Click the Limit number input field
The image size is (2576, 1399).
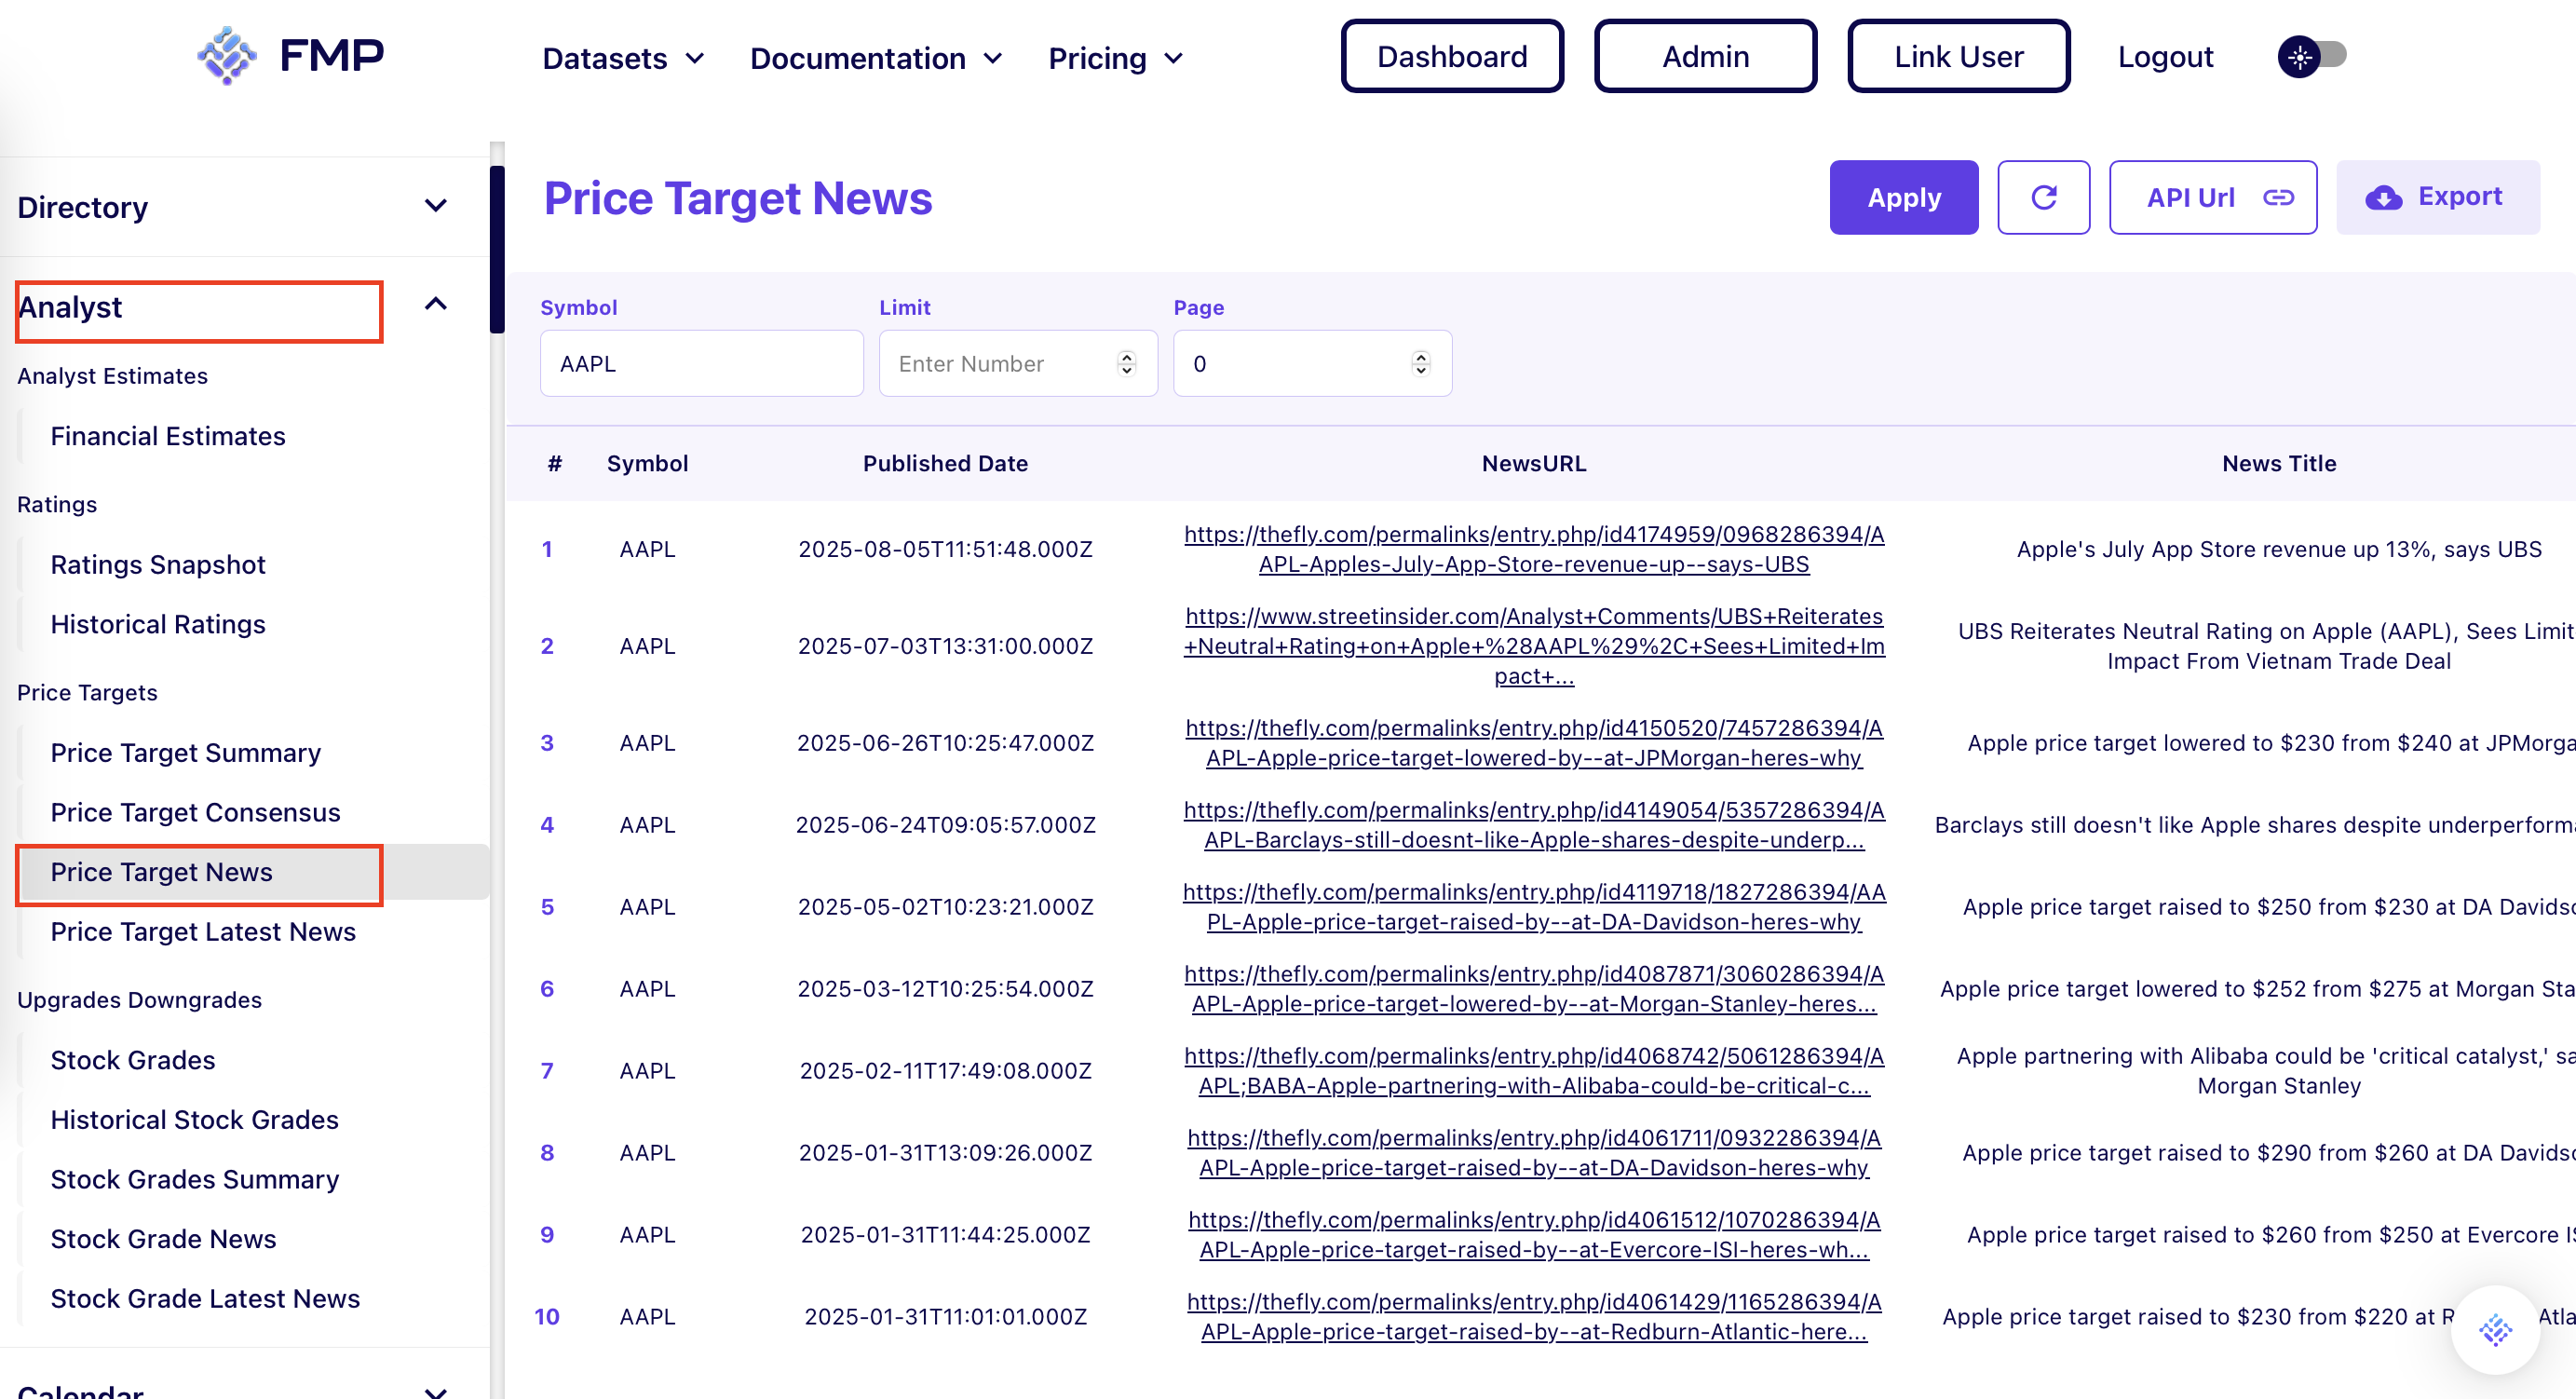(1018, 363)
